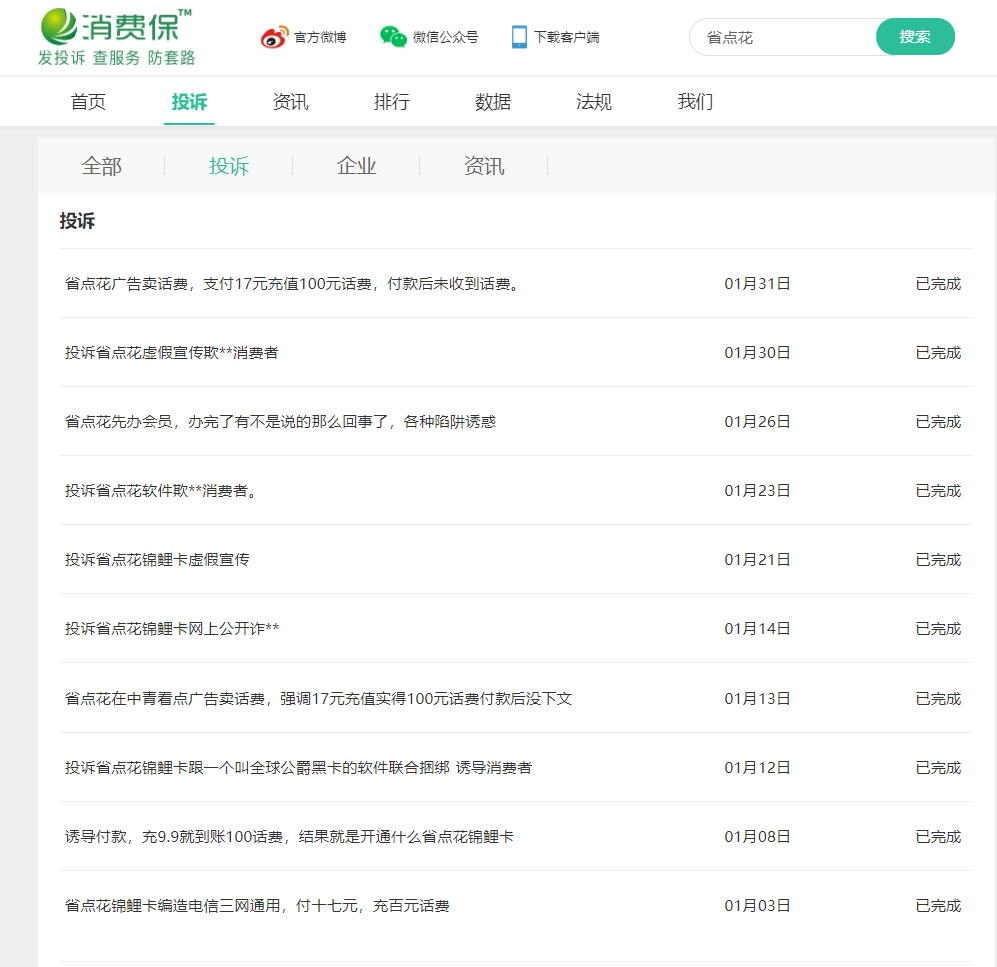Switch to the 企业 results tab

356,166
